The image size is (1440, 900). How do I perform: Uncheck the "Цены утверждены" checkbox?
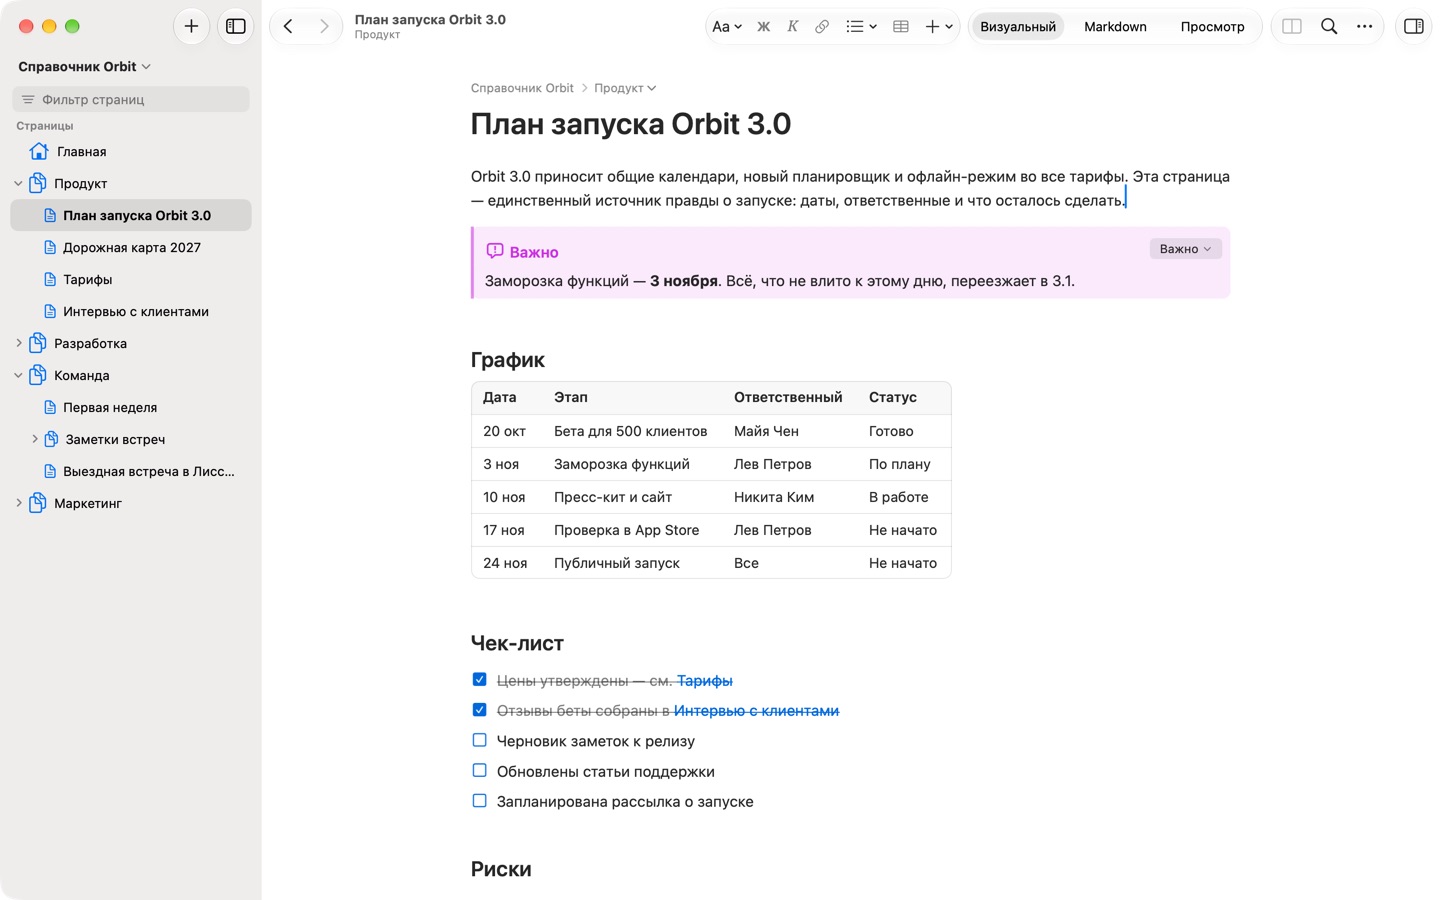pos(479,680)
